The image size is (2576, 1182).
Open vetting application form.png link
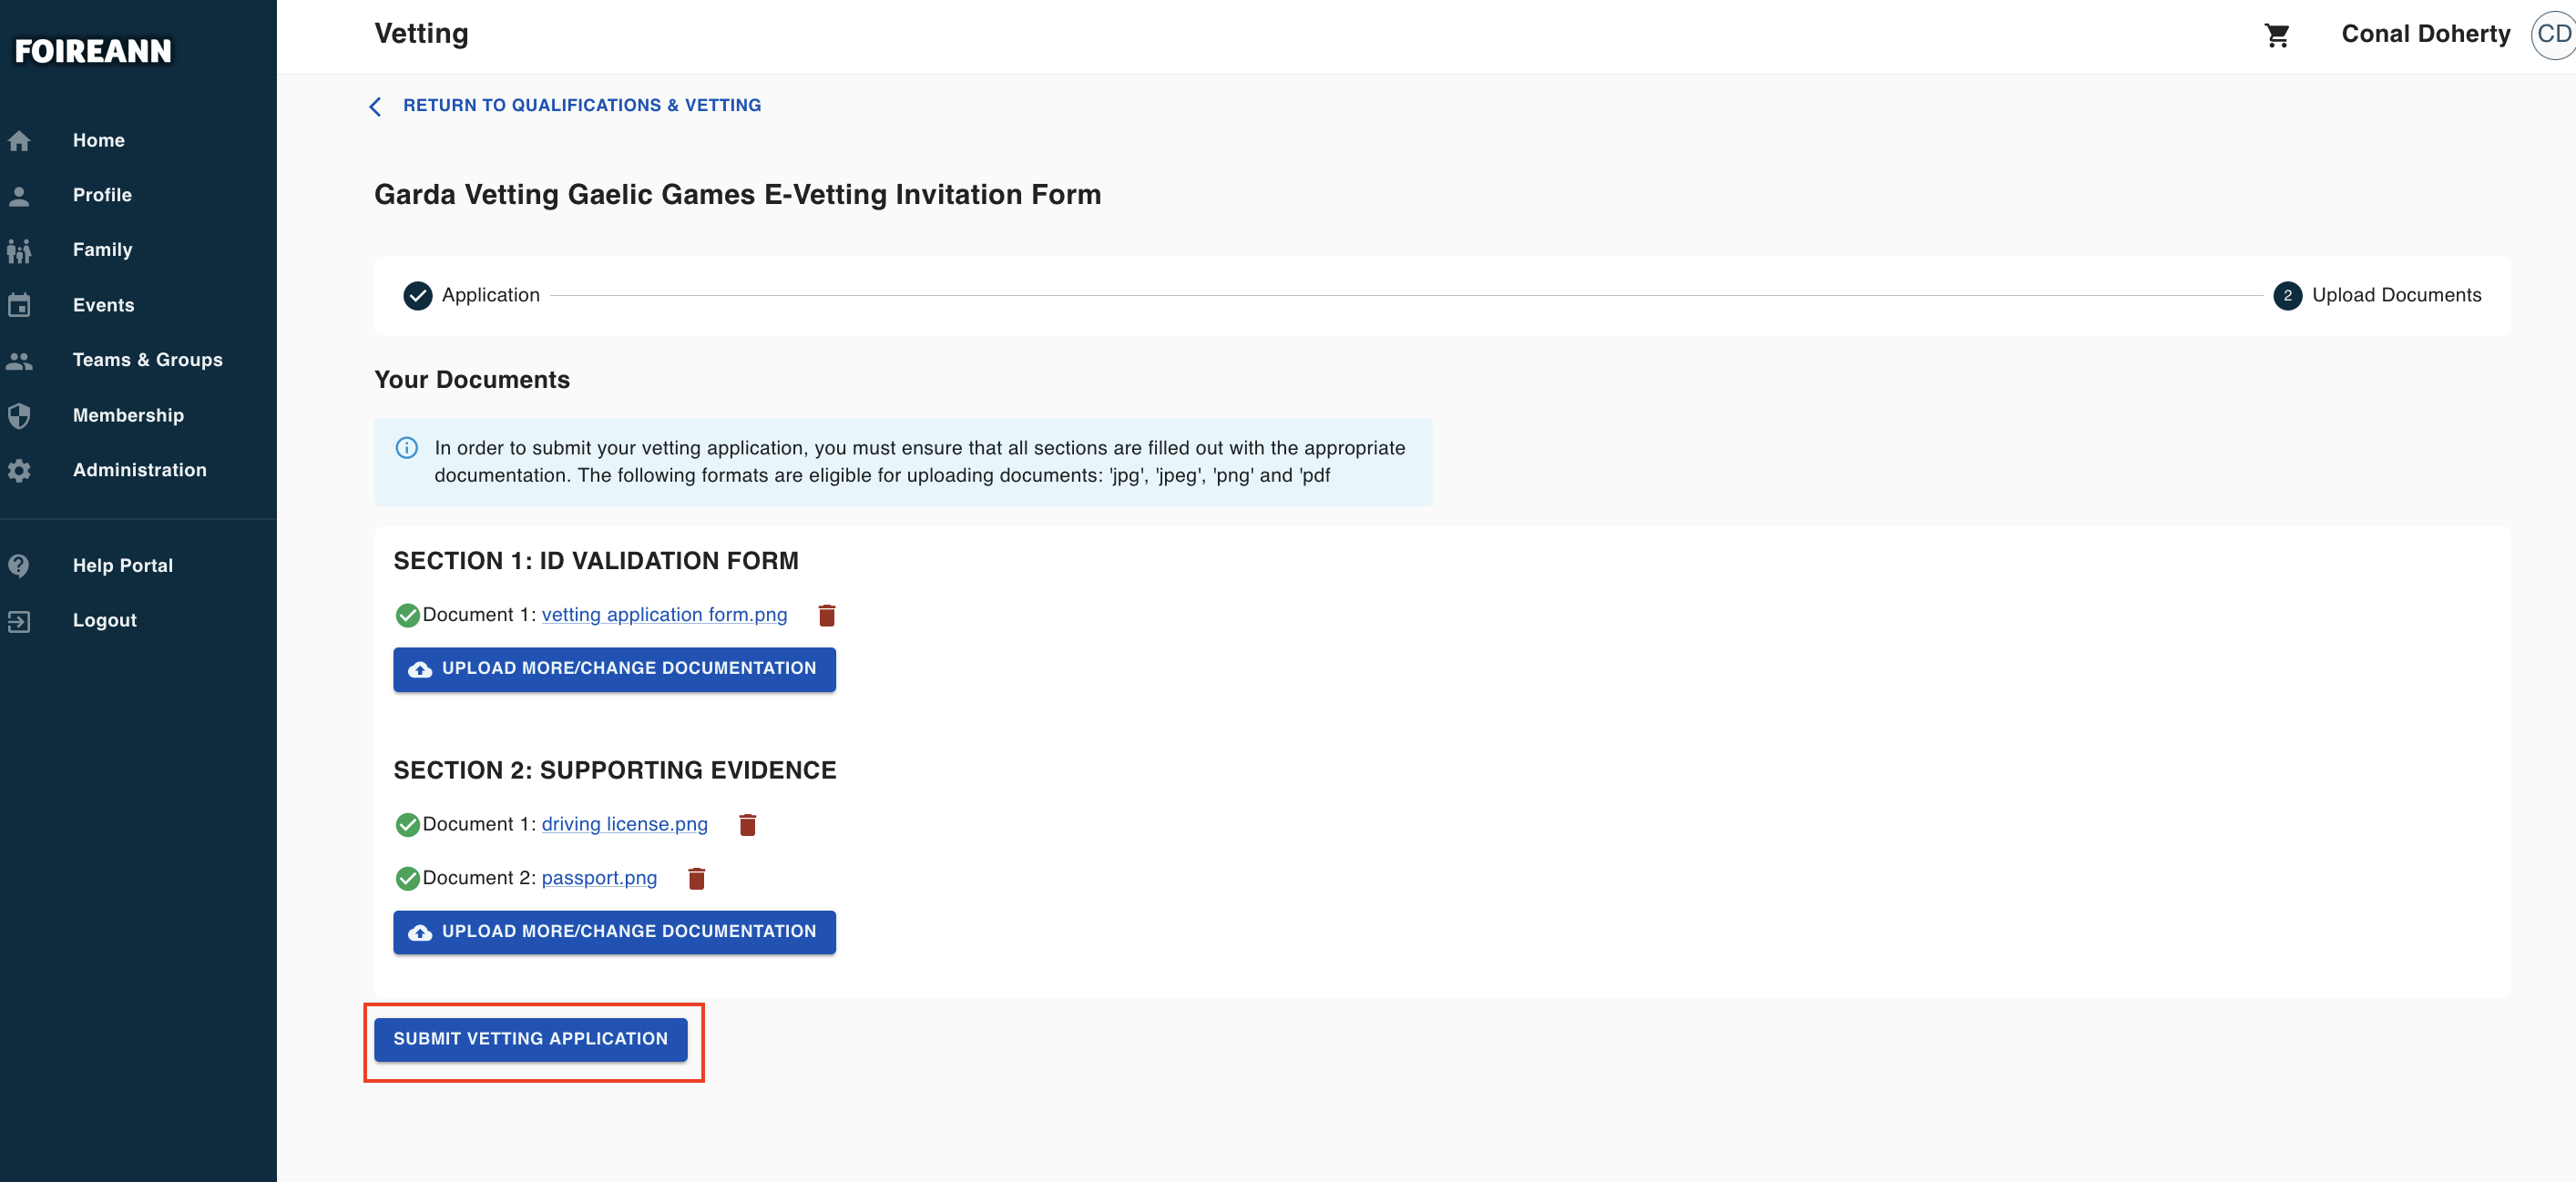664,615
